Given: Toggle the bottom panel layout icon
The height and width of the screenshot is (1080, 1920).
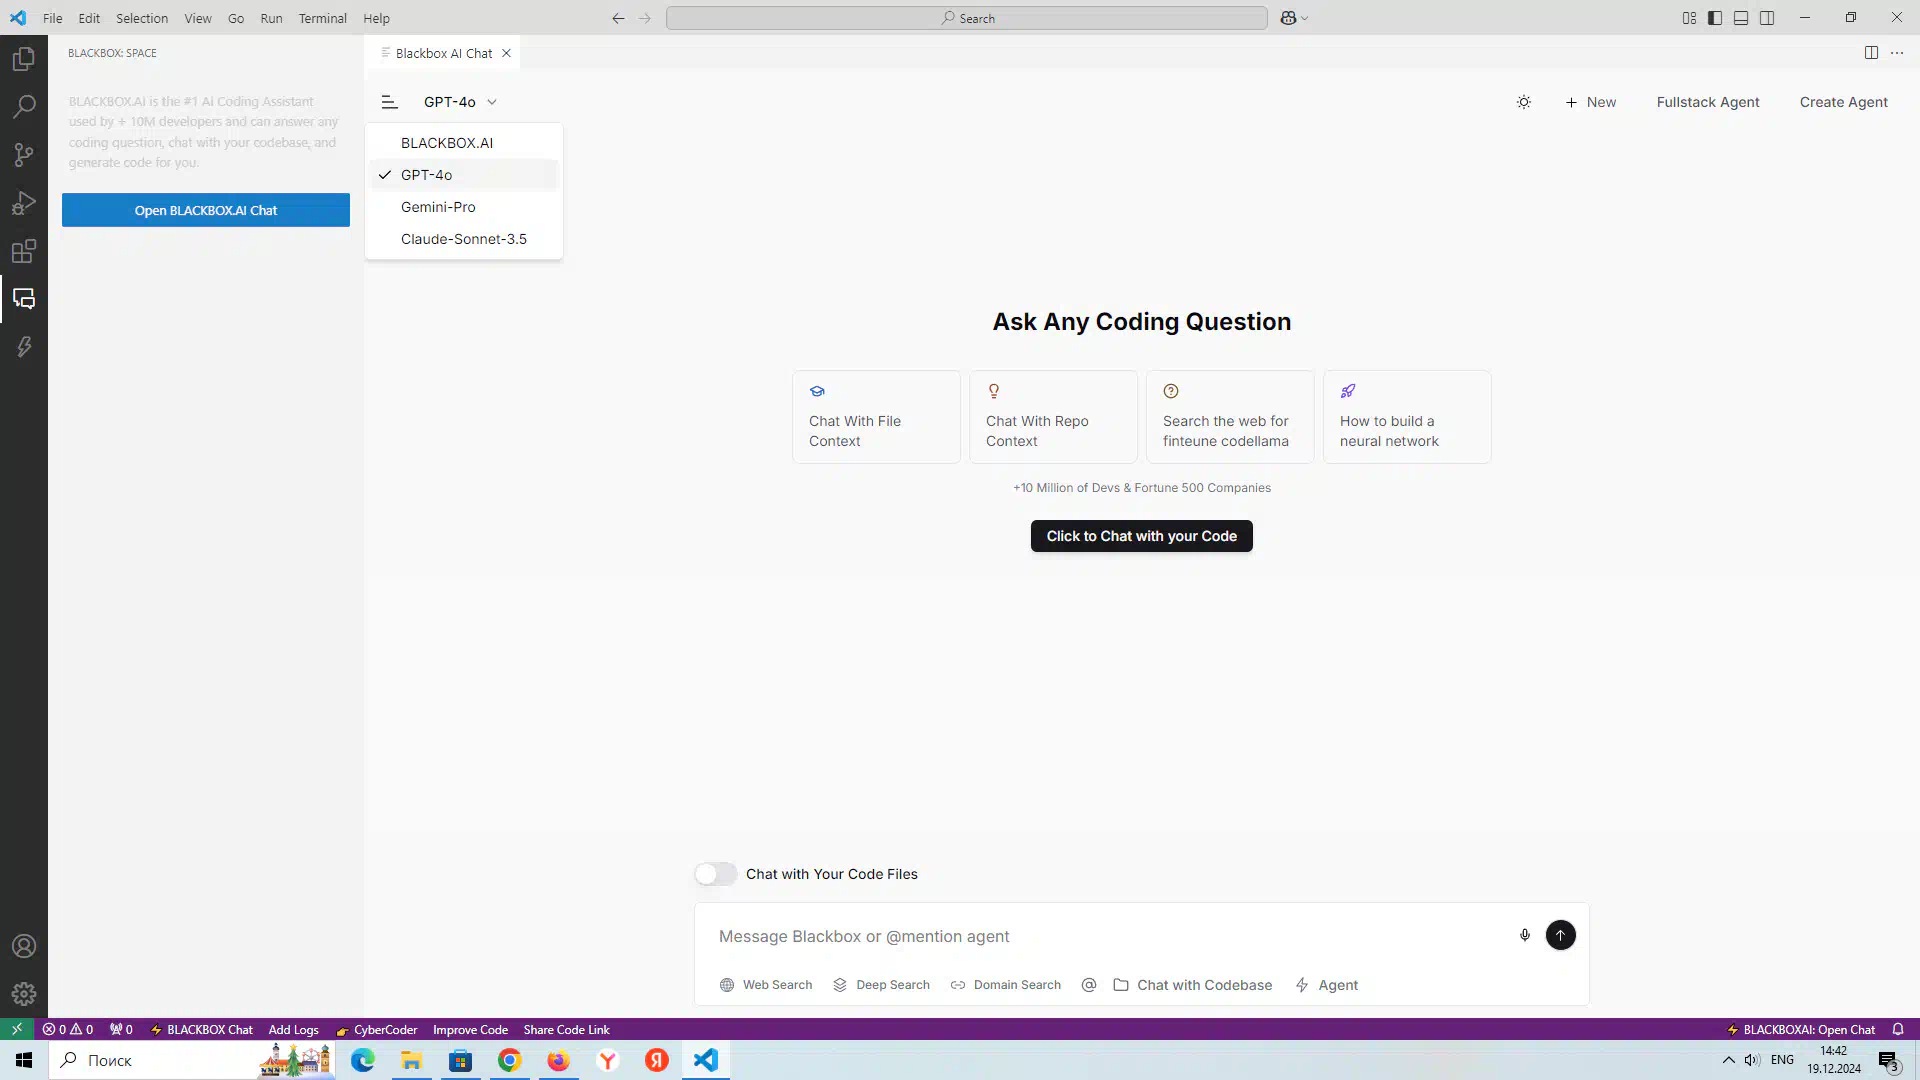Looking at the screenshot, I should (x=1741, y=18).
